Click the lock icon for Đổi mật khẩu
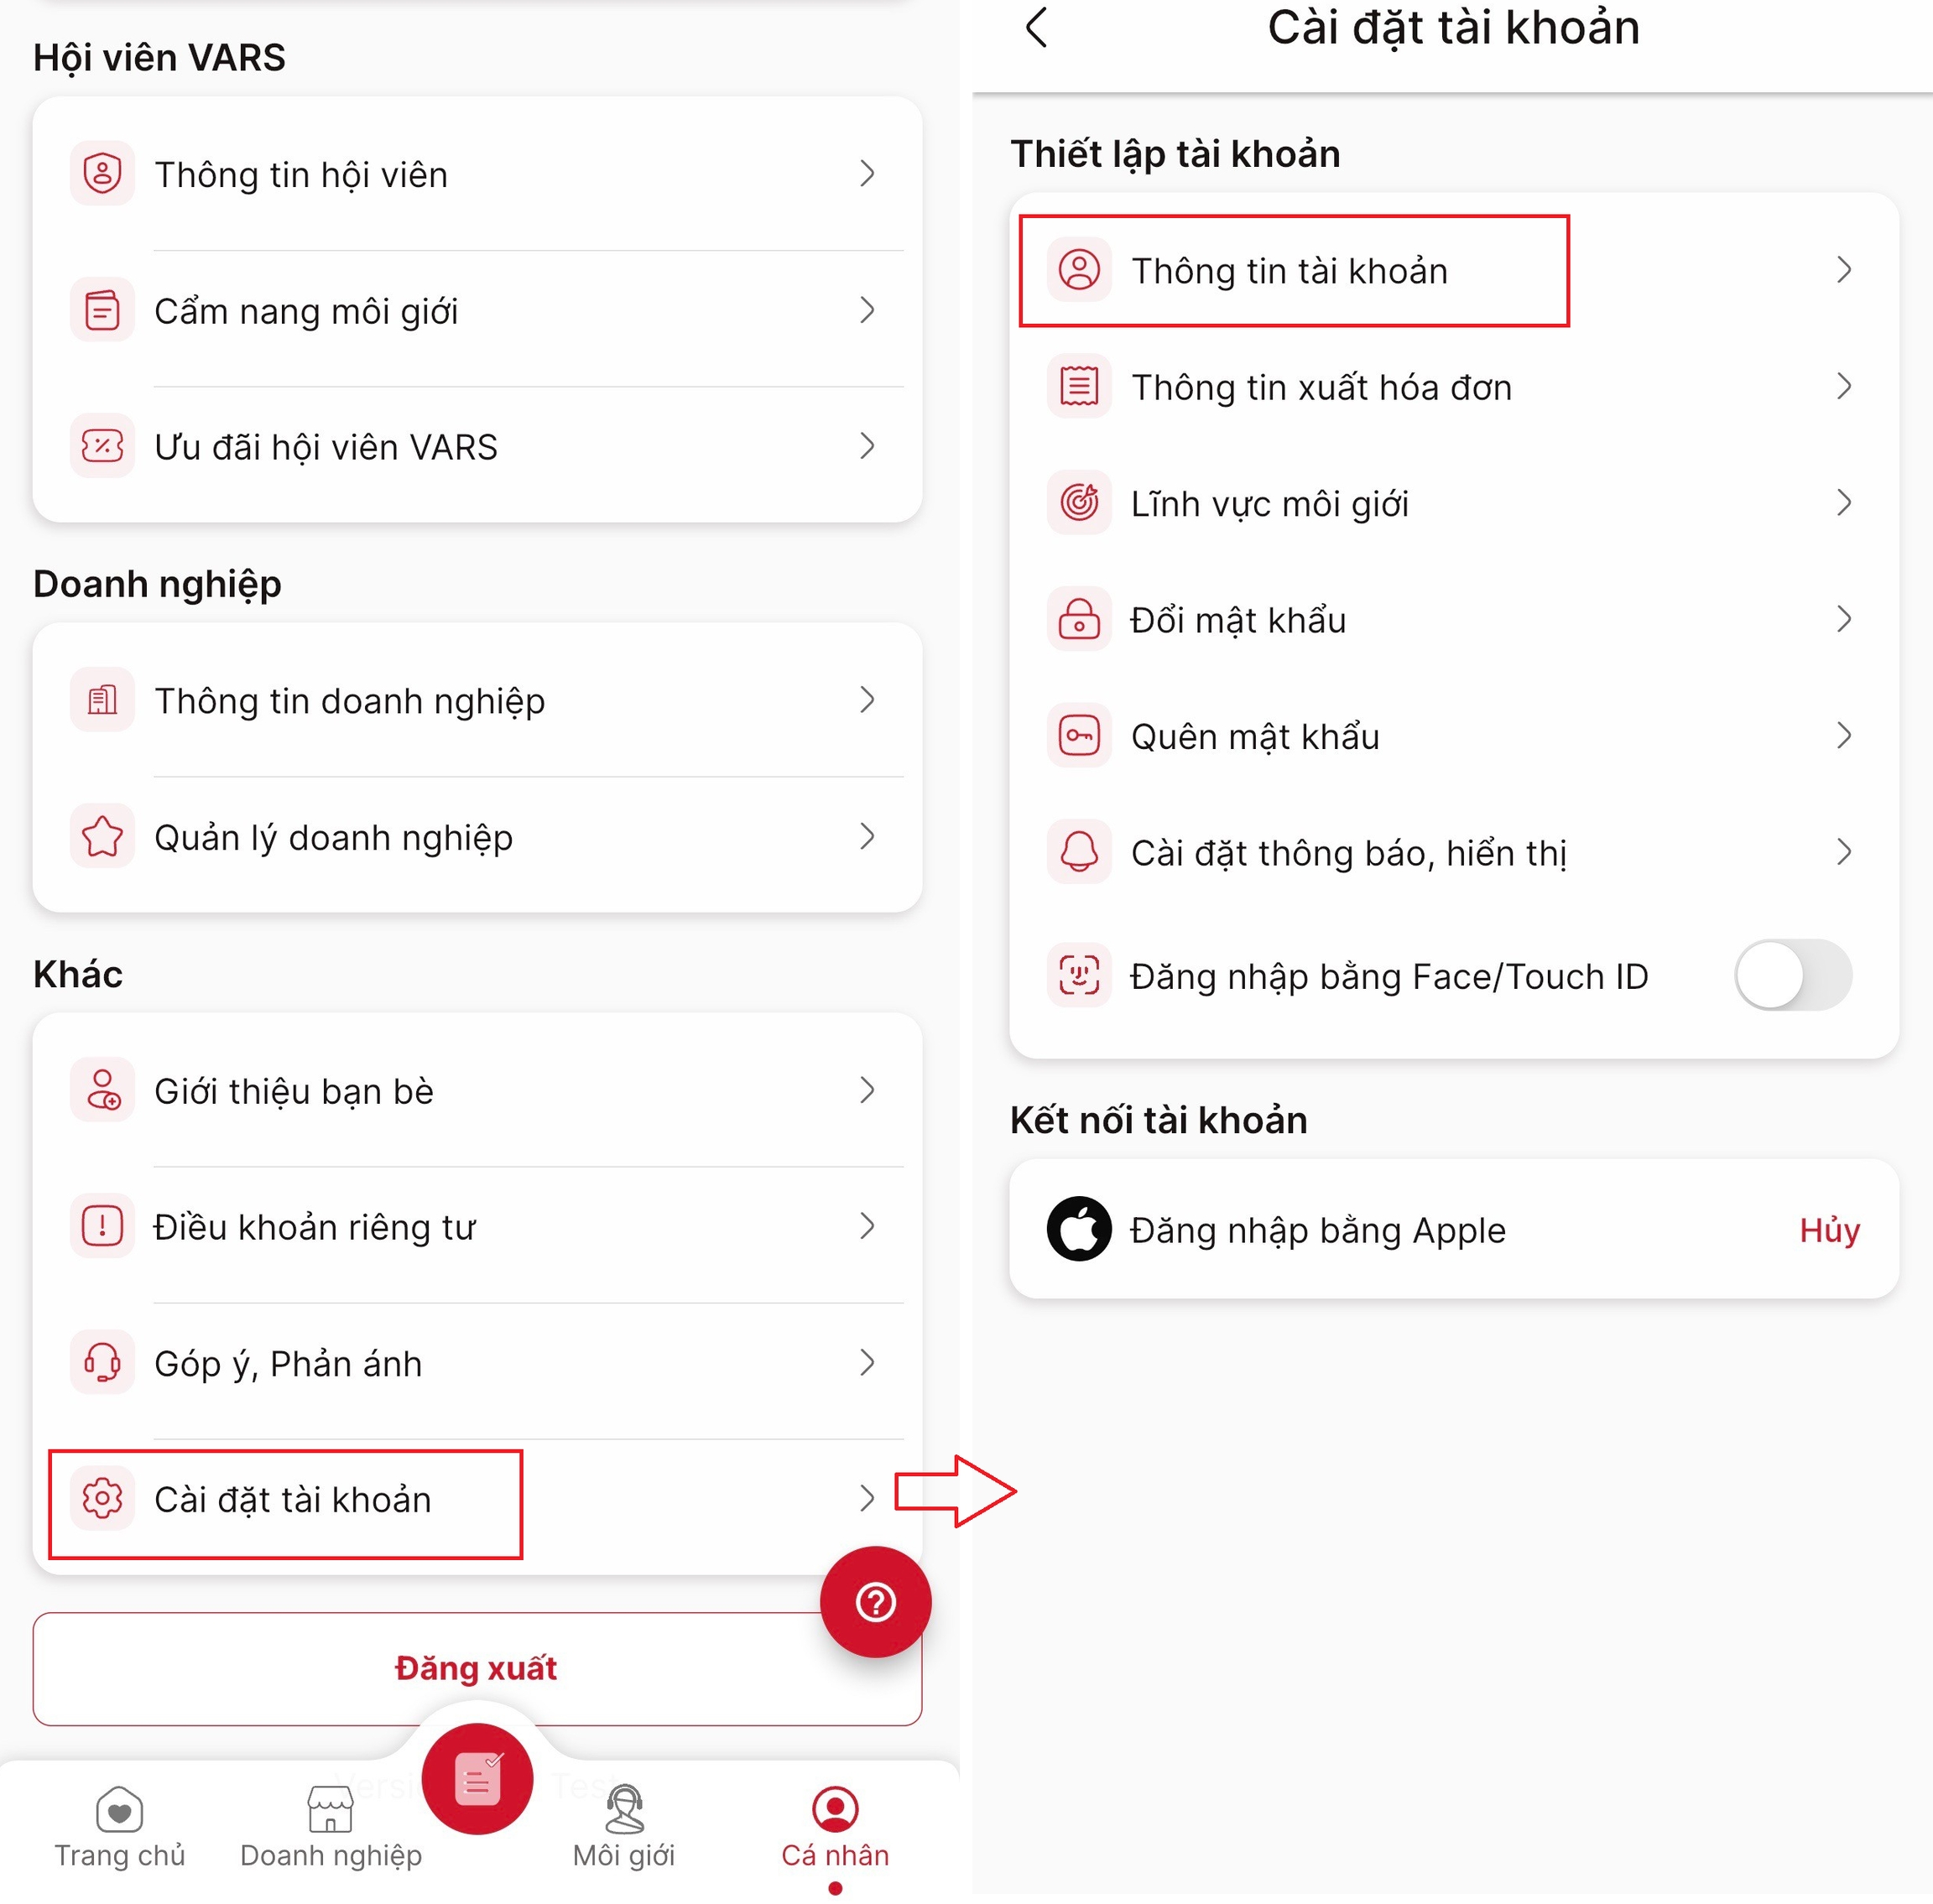The height and width of the screenshot is (1904, 1933). tap(1079, 619)
